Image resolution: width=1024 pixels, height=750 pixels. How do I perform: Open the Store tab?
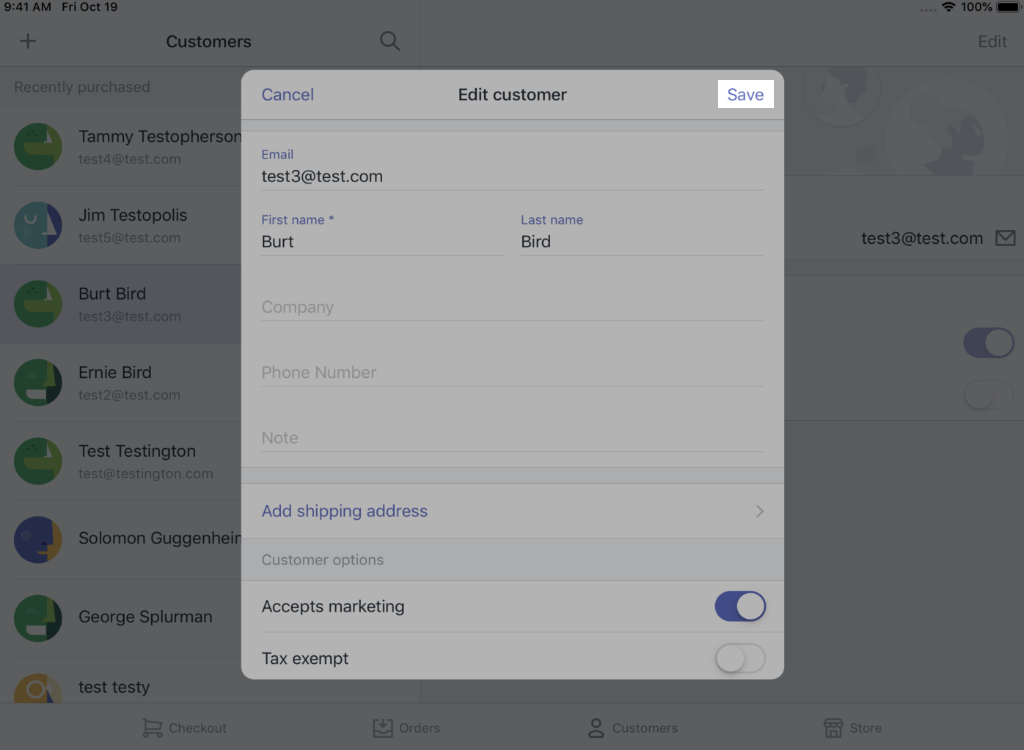coord(852,728)
